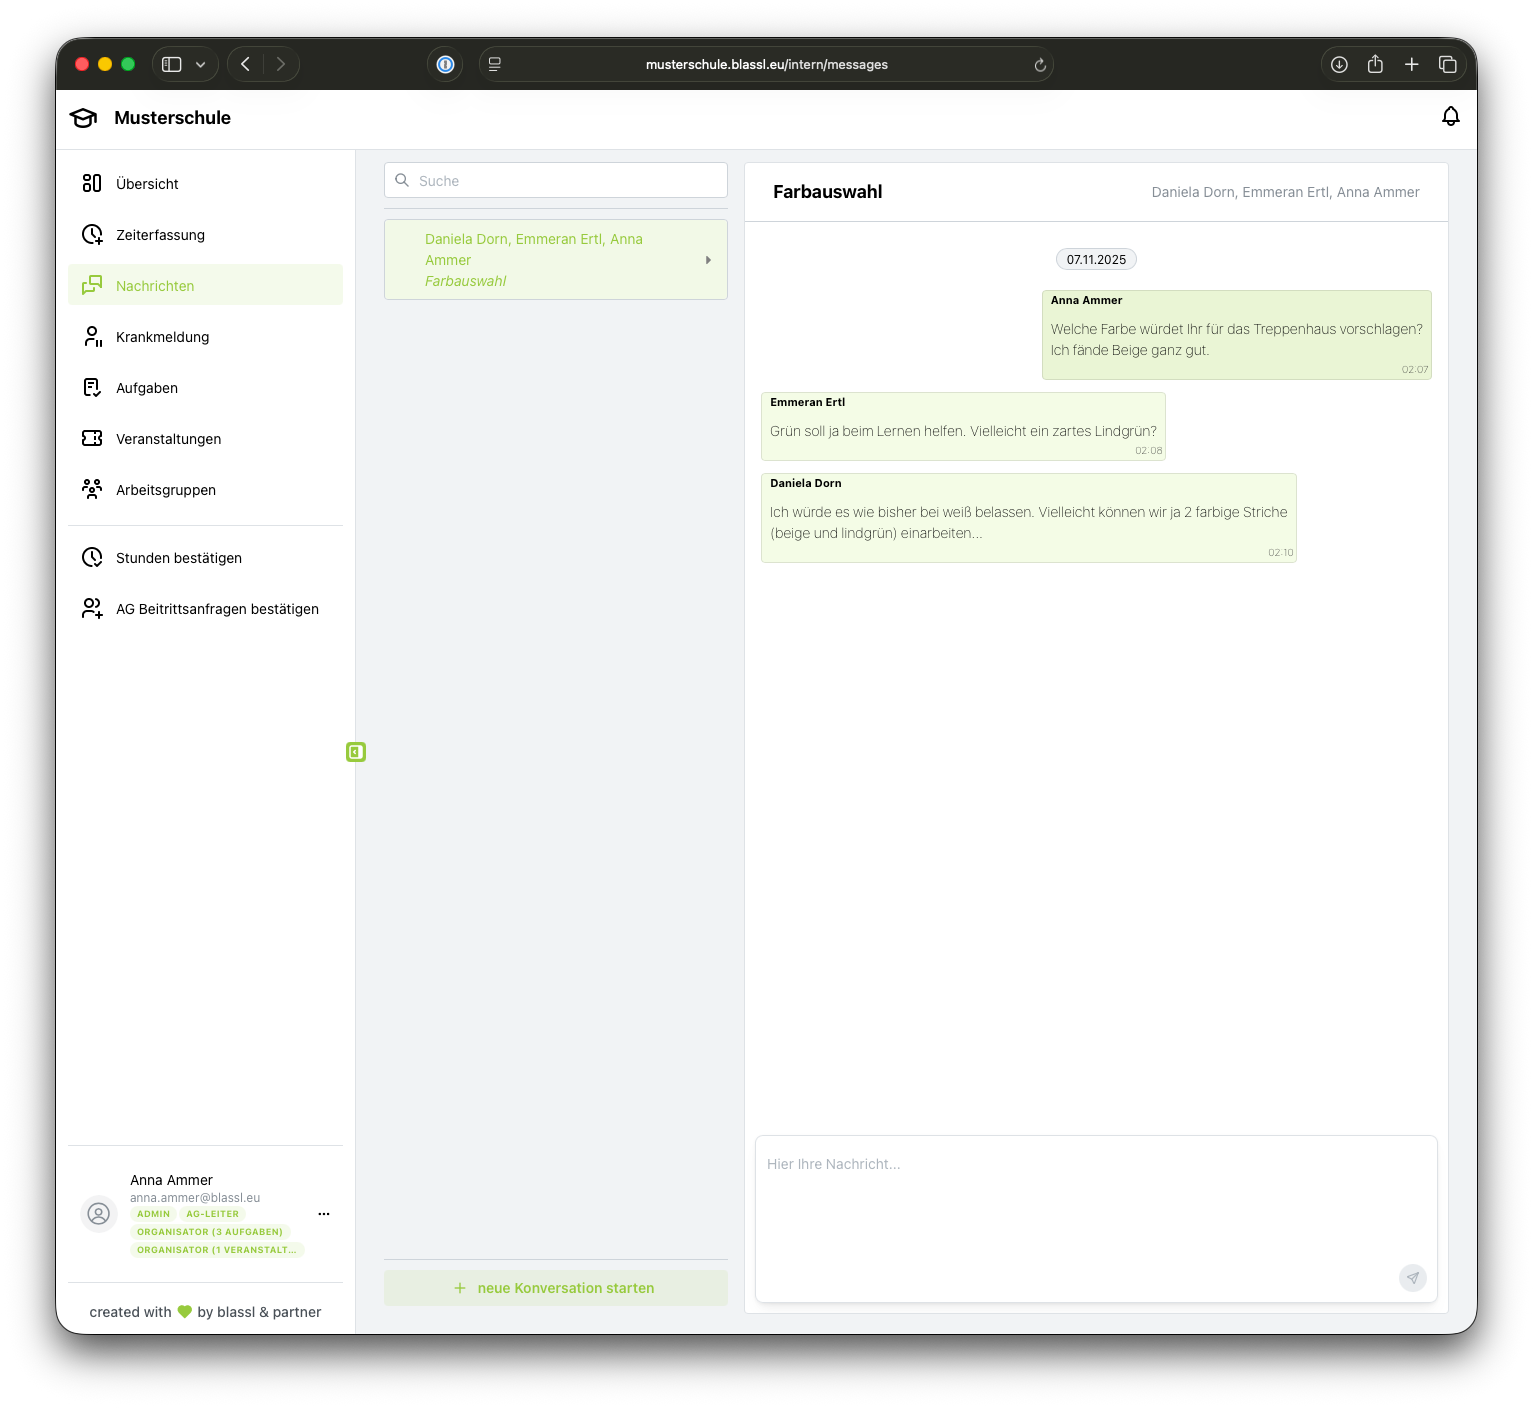
Task: Click the notification bell icon
Action: (x=1450, y=117)
